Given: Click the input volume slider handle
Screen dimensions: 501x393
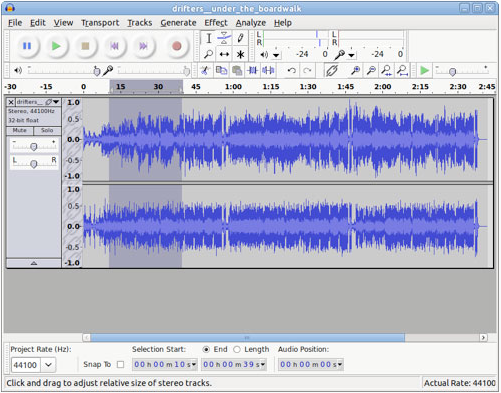Looking at the screenshot, I should [x=186, y=71].
